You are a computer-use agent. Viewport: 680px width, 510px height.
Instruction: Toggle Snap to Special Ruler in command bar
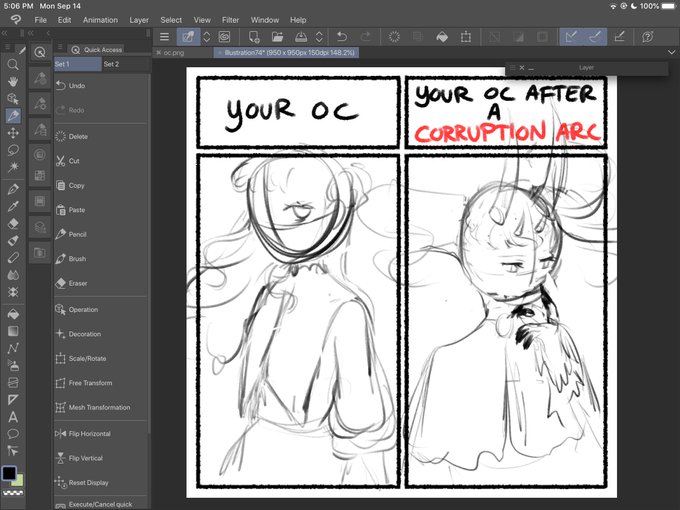[x=595, y=37]
